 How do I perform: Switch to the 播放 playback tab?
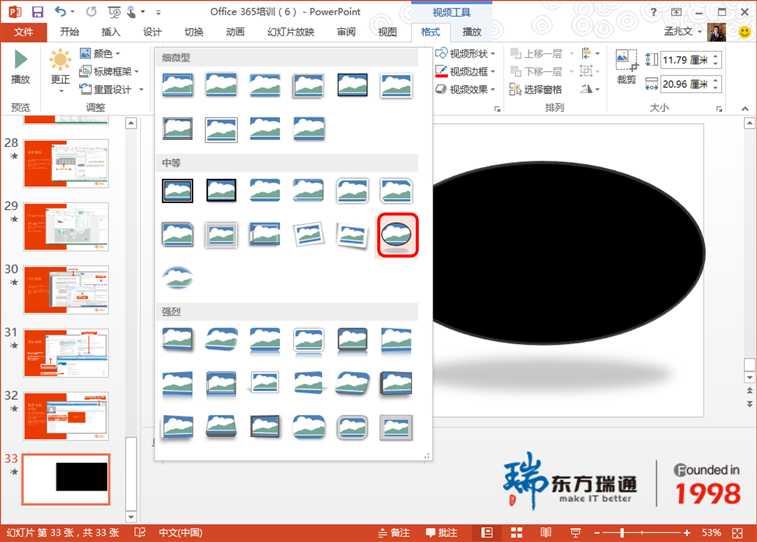tap(472, 32)
